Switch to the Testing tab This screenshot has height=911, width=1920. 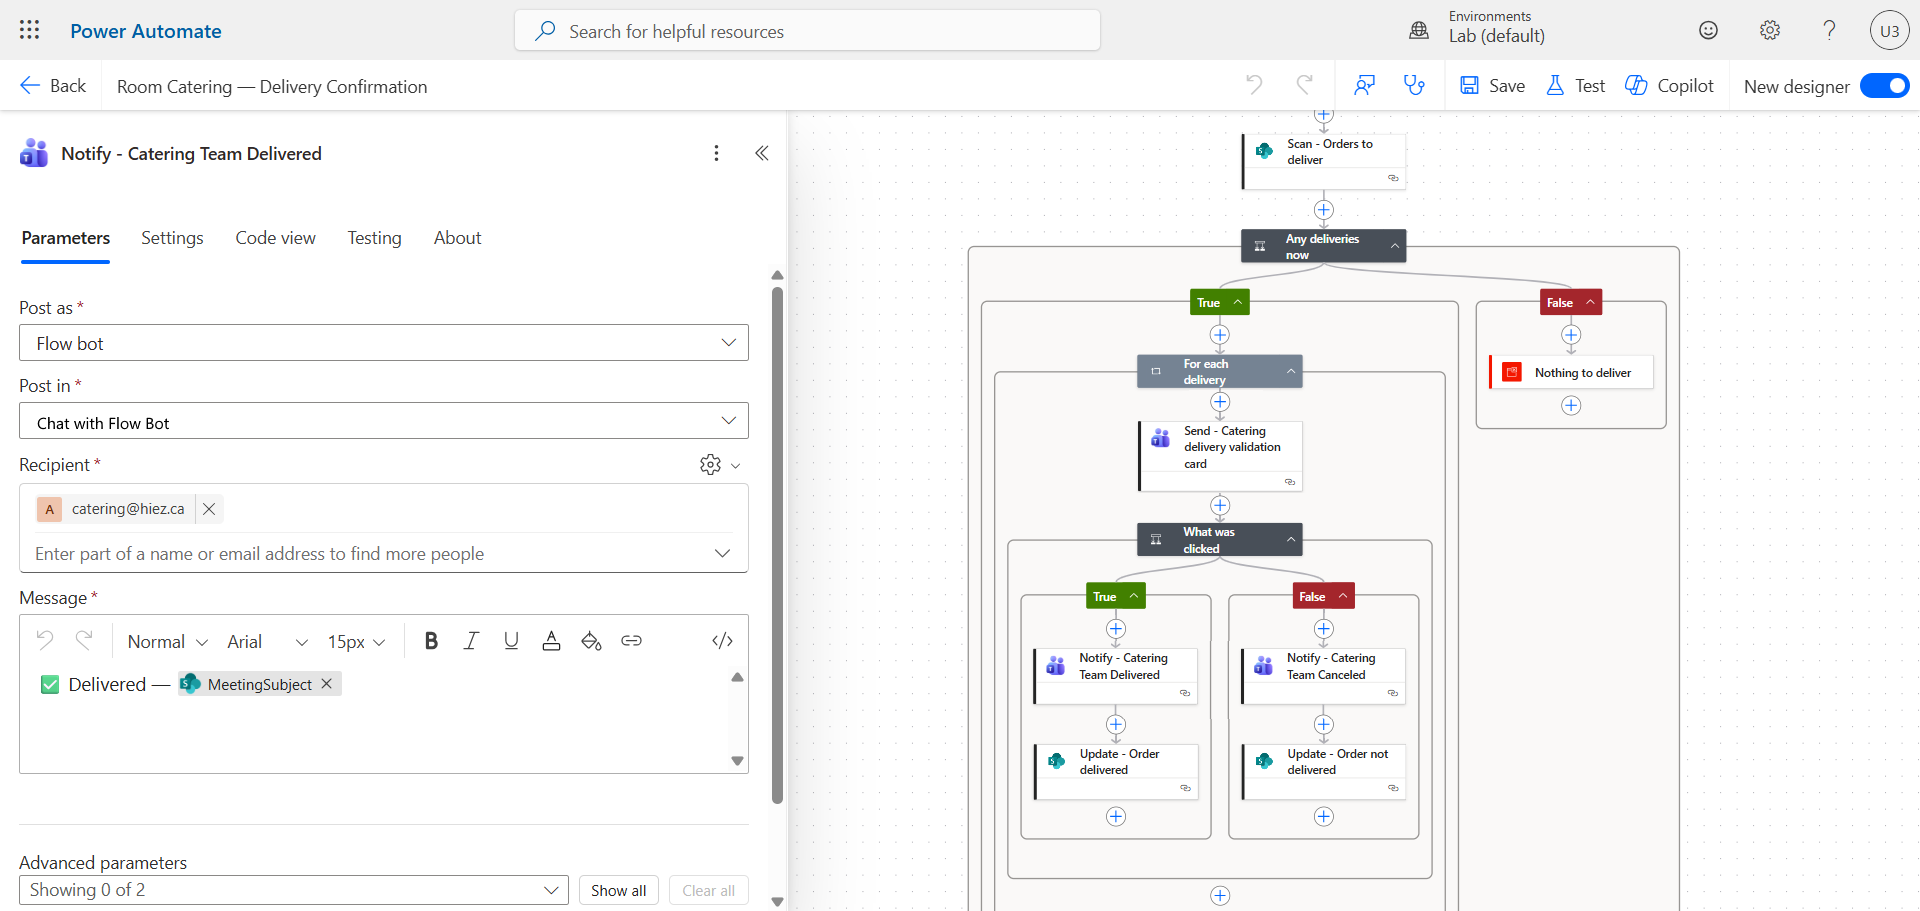[x=375, y=238]
